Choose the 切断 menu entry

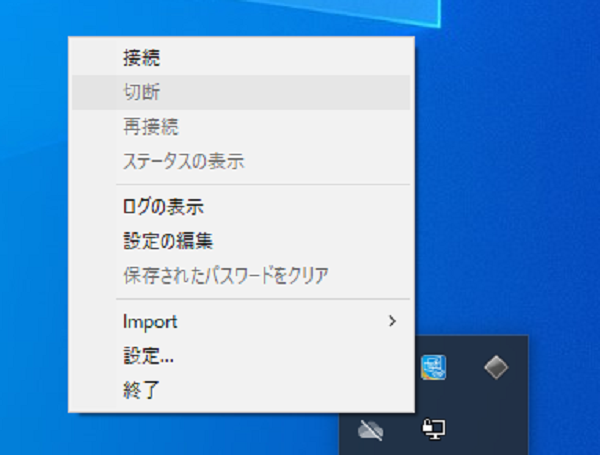pyautogui.click(x=241, y=93)
